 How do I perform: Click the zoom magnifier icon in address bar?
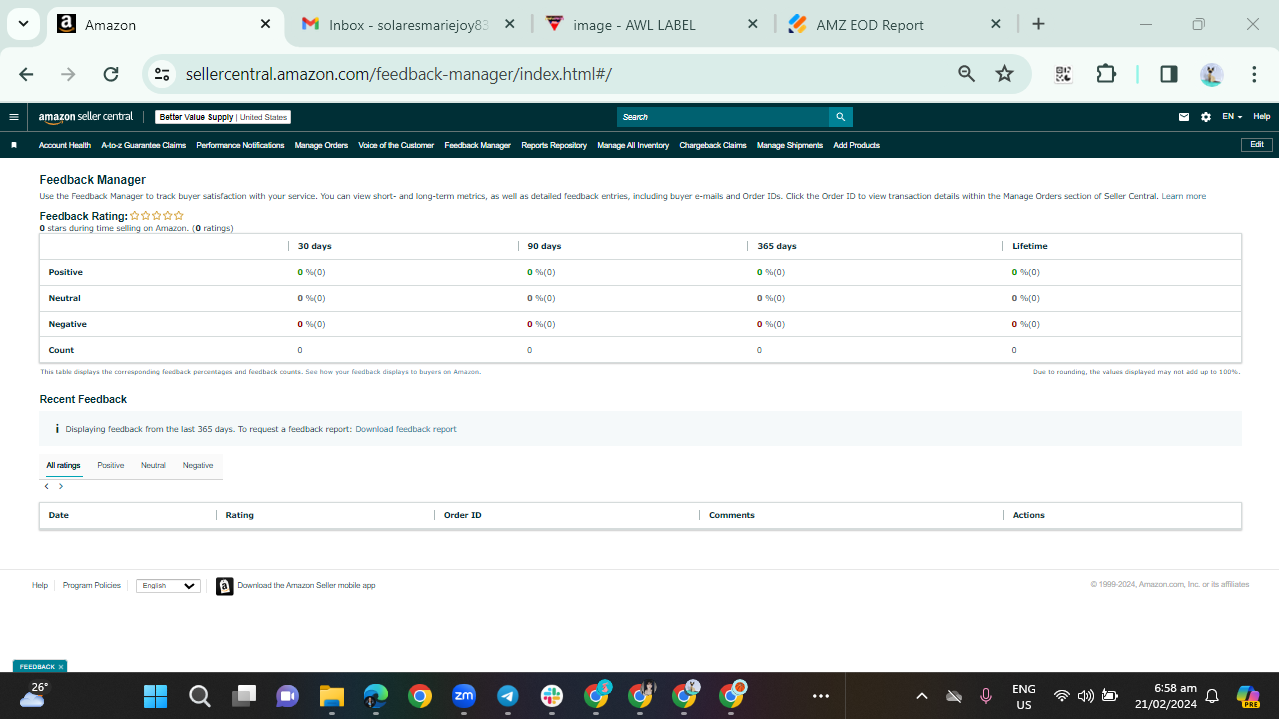point(966,74)
